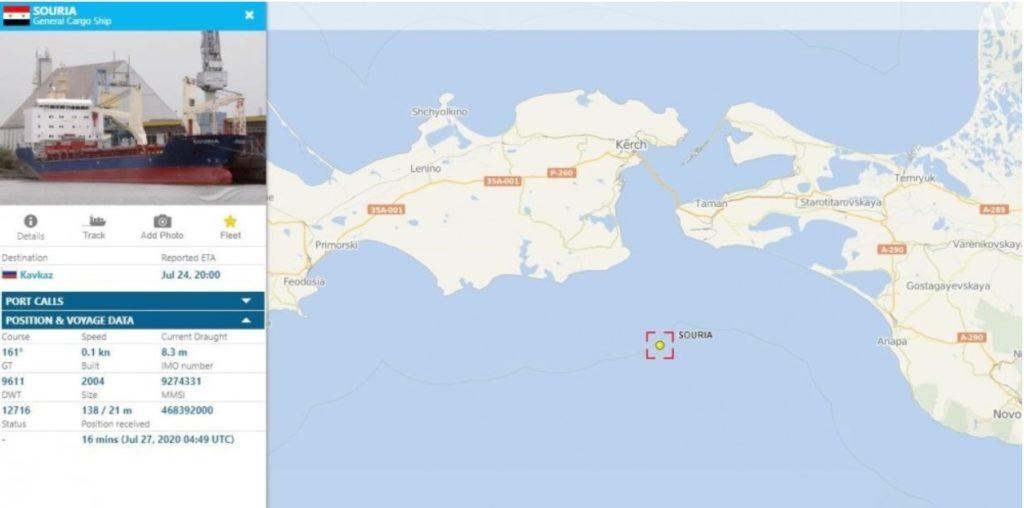Viewport: 1024px width, 508px height.
Task: Click the IMO number 9274331
Action: click(182, 381)
